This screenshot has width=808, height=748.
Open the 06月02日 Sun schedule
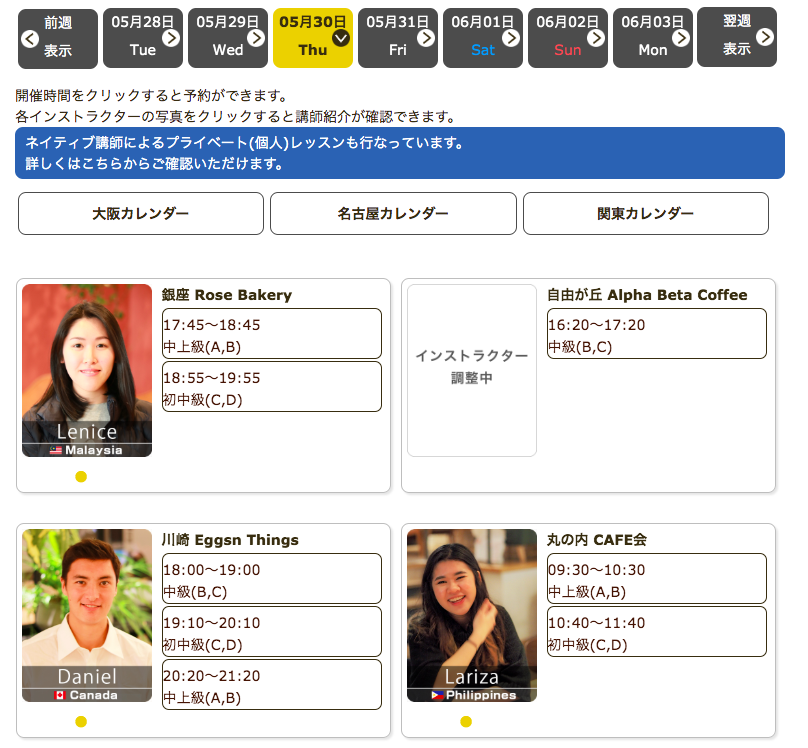click(567, 38)
